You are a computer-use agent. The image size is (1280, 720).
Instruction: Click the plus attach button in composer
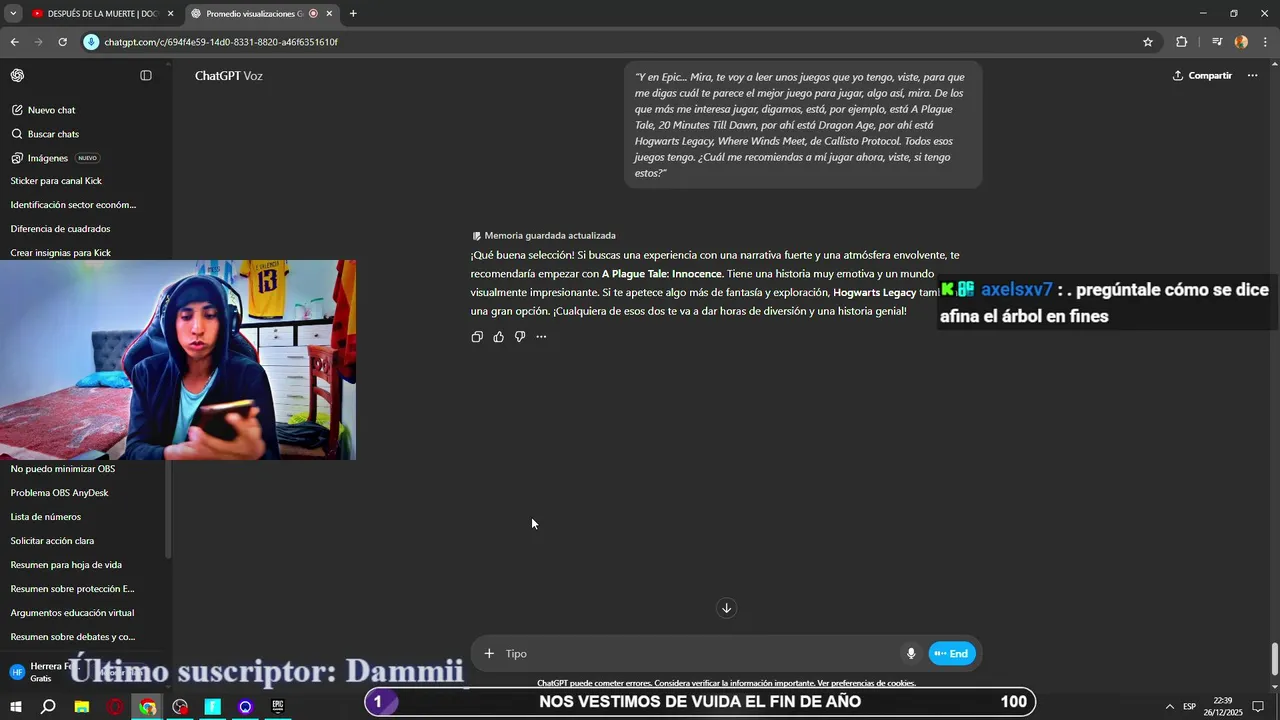(x=489, y=654)
